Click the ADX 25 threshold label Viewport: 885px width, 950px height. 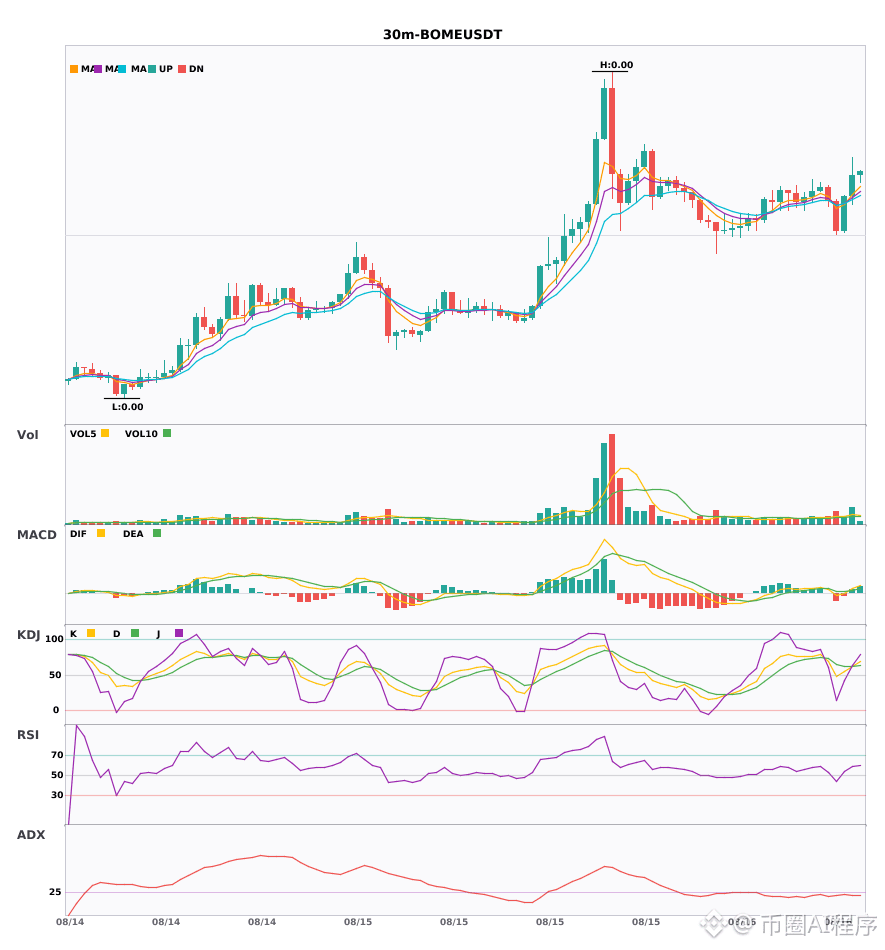(x=55, y=892)
